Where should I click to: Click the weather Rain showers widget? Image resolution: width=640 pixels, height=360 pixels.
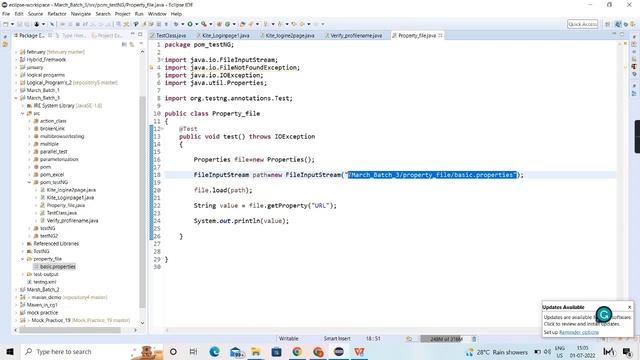(497, 352)
